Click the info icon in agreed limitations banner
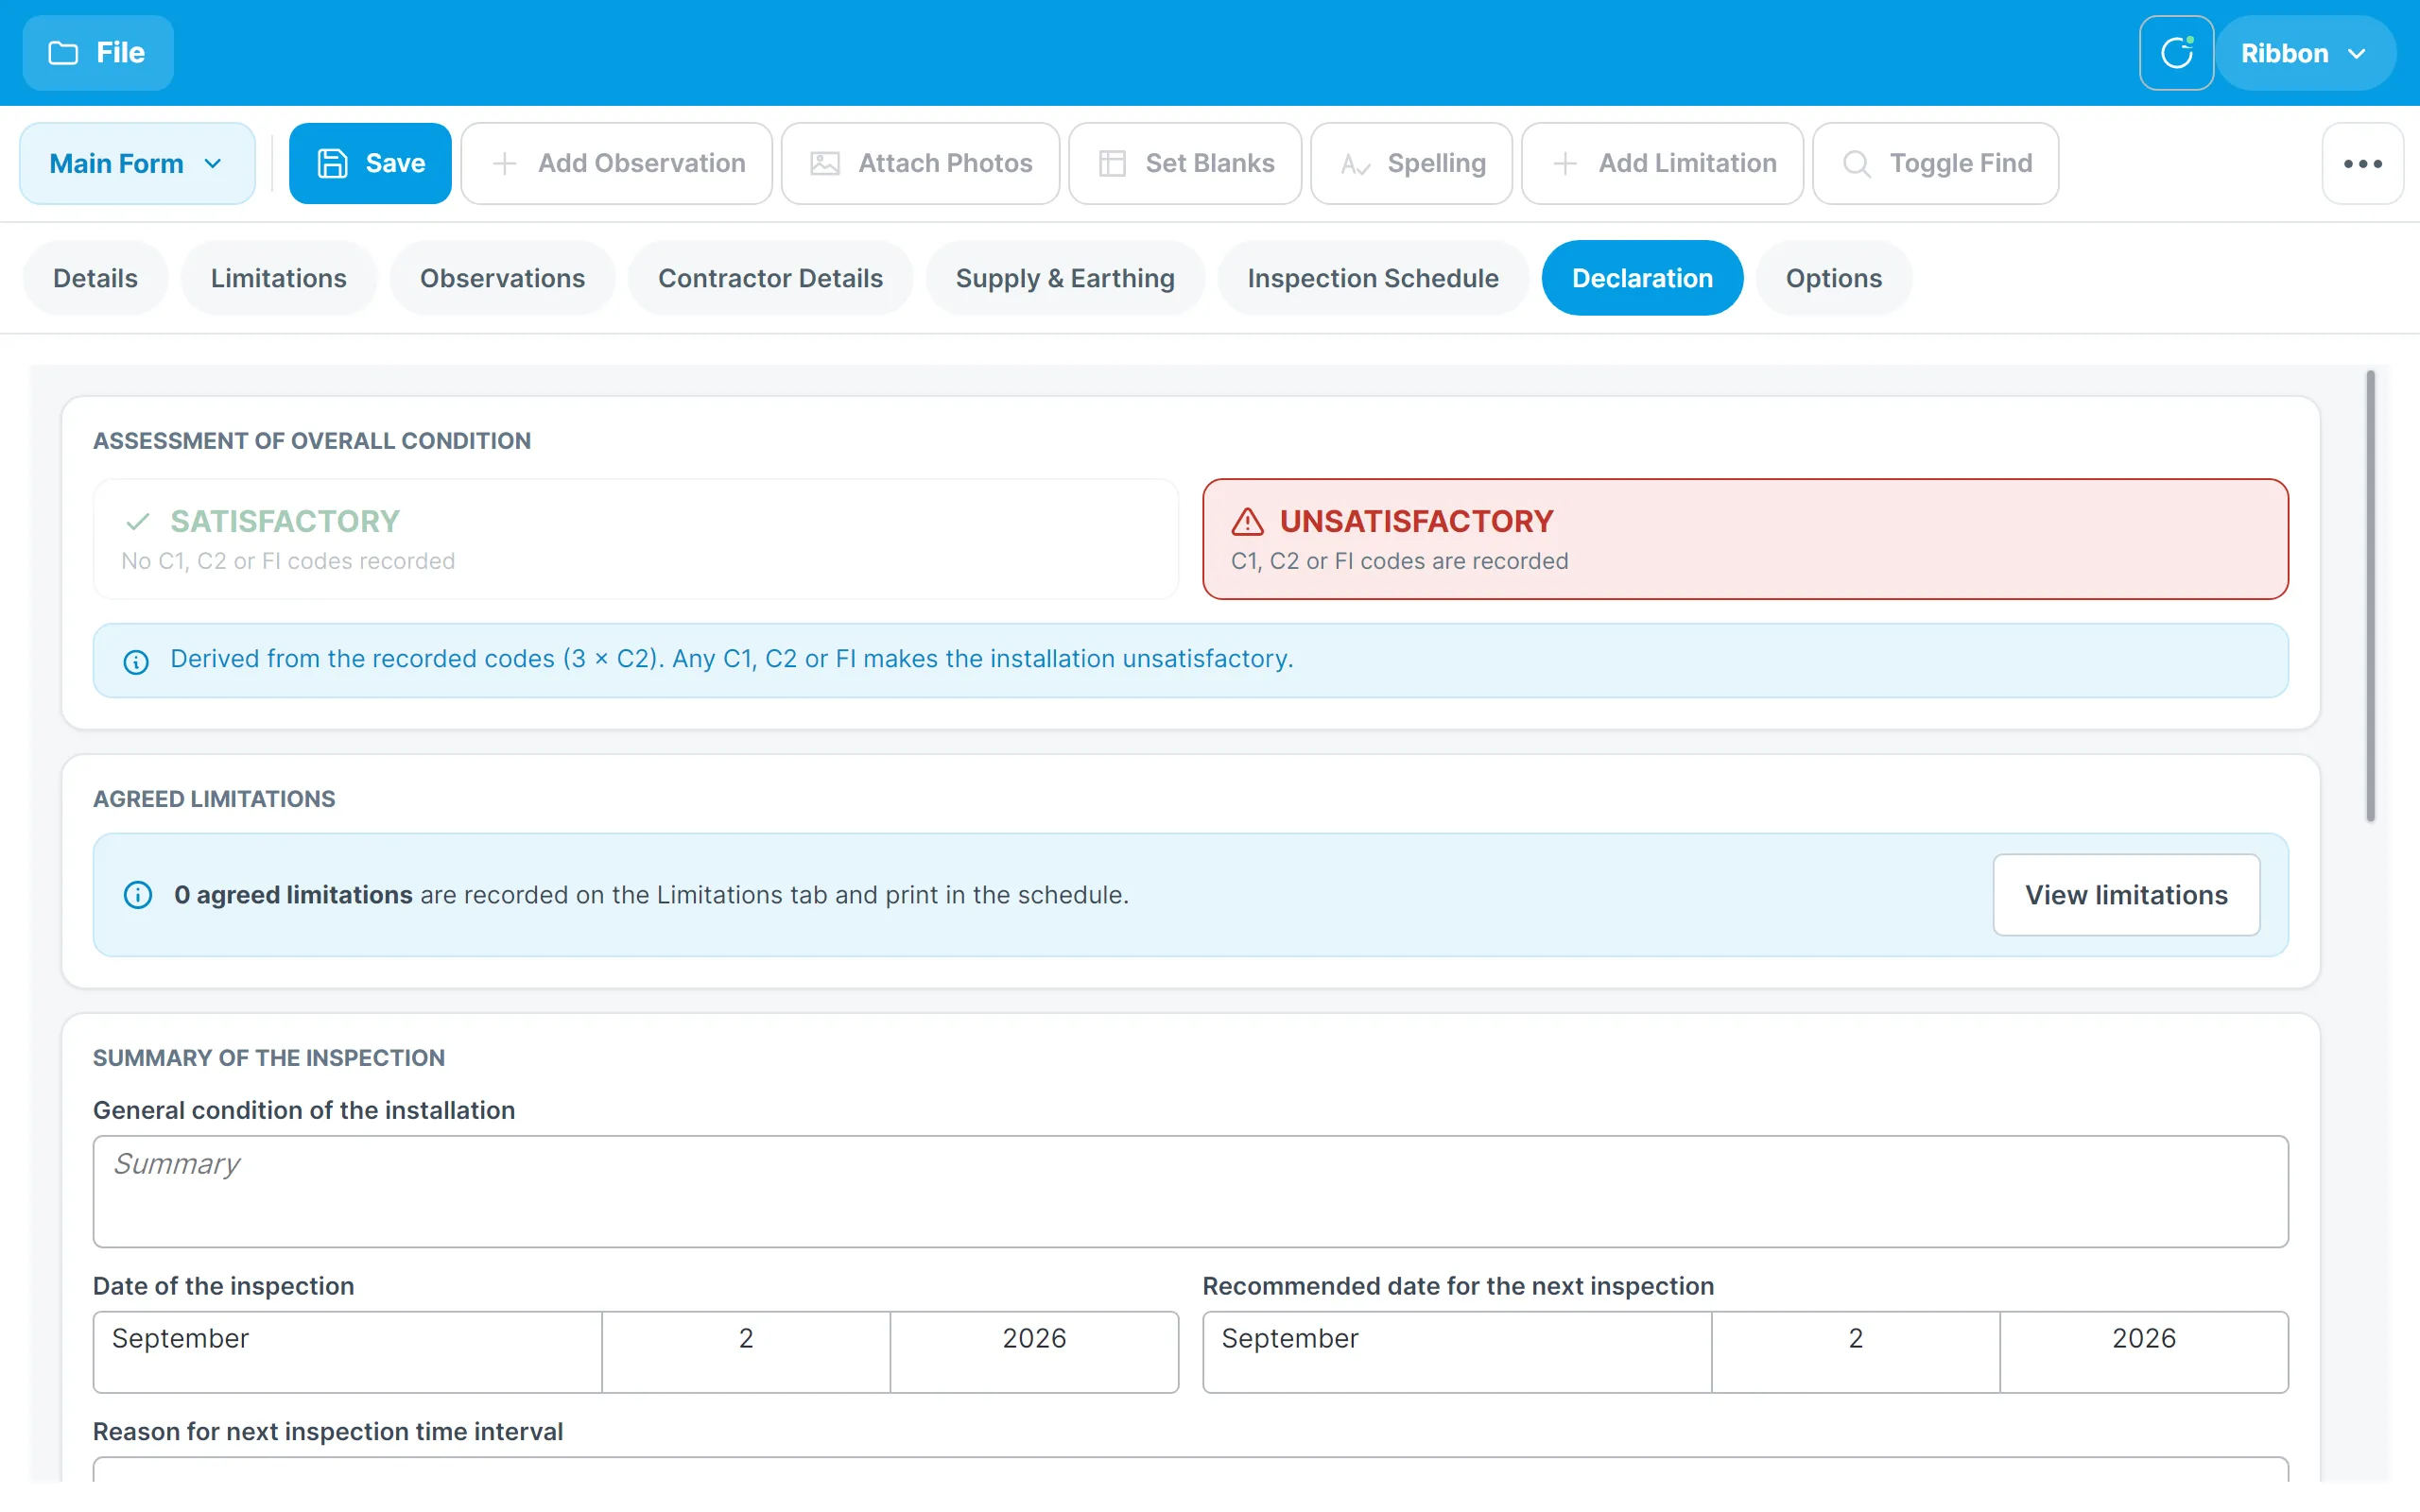 (138, 895)
